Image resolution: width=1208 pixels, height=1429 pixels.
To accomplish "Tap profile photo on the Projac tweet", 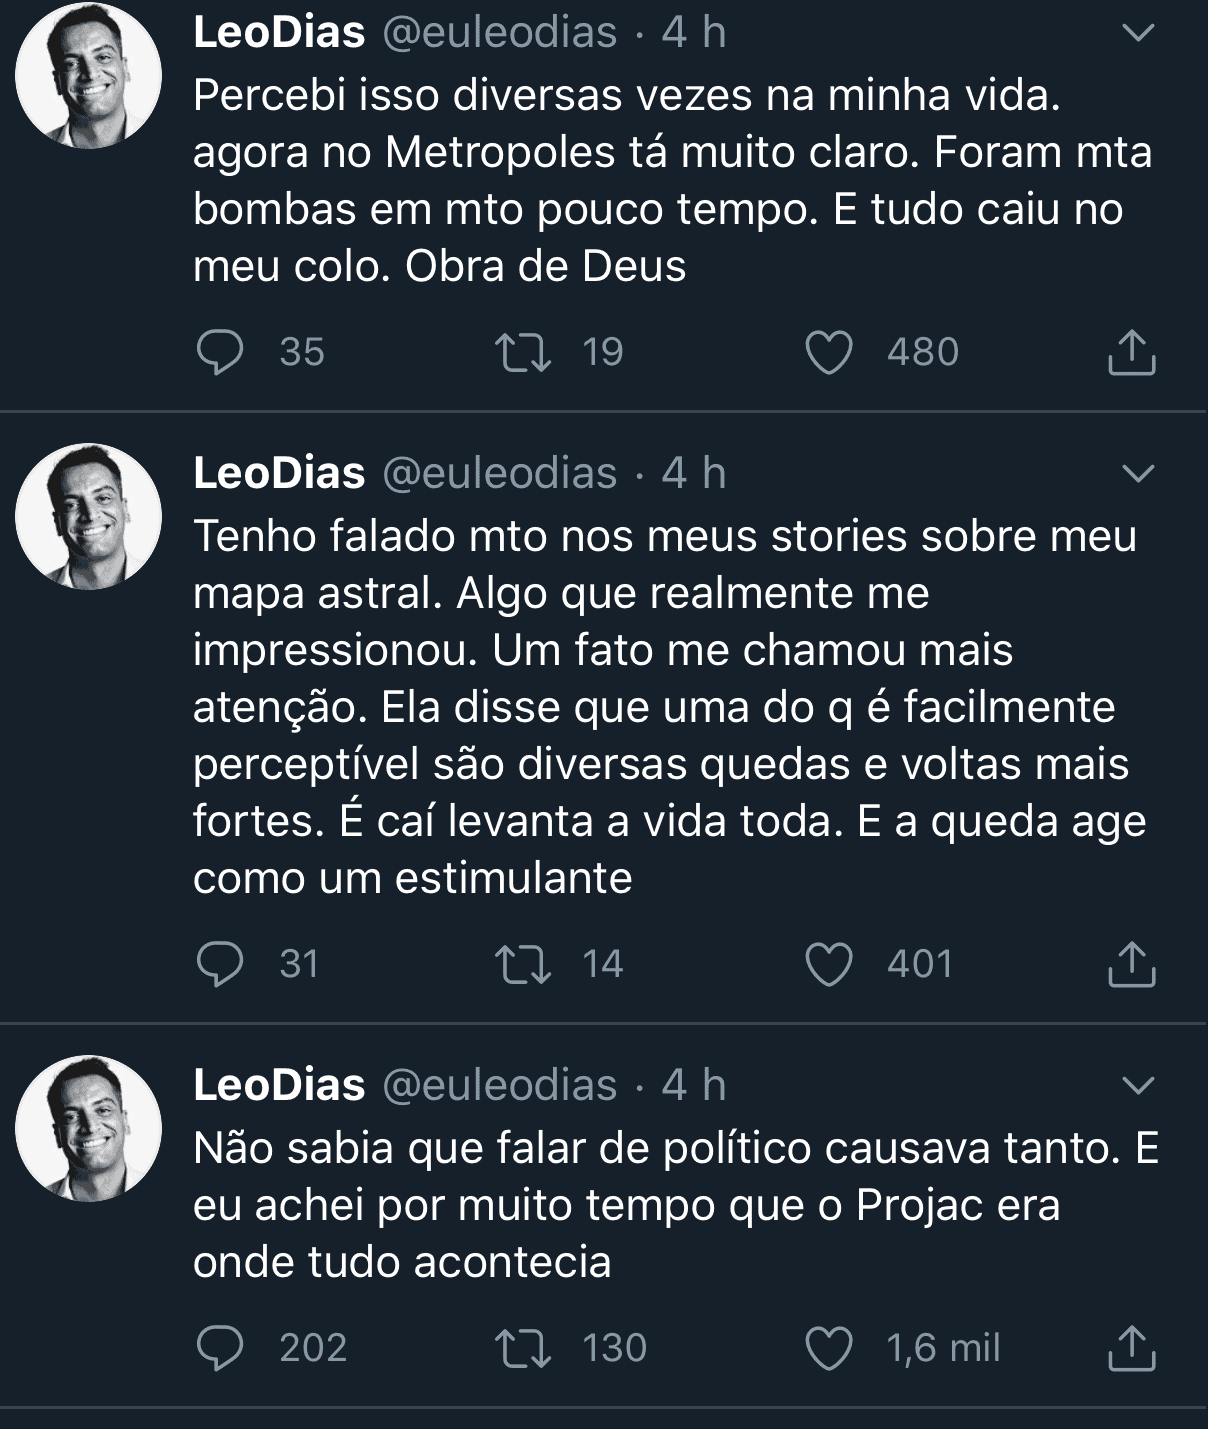I will point(89,1128).
